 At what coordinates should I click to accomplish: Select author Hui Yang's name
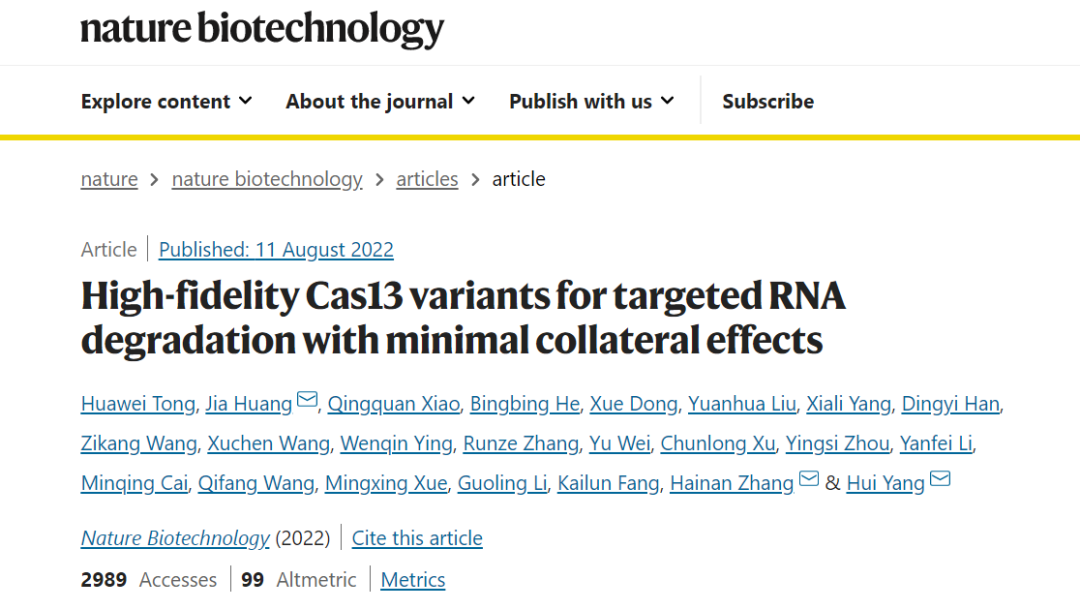[x=885, y=483]
